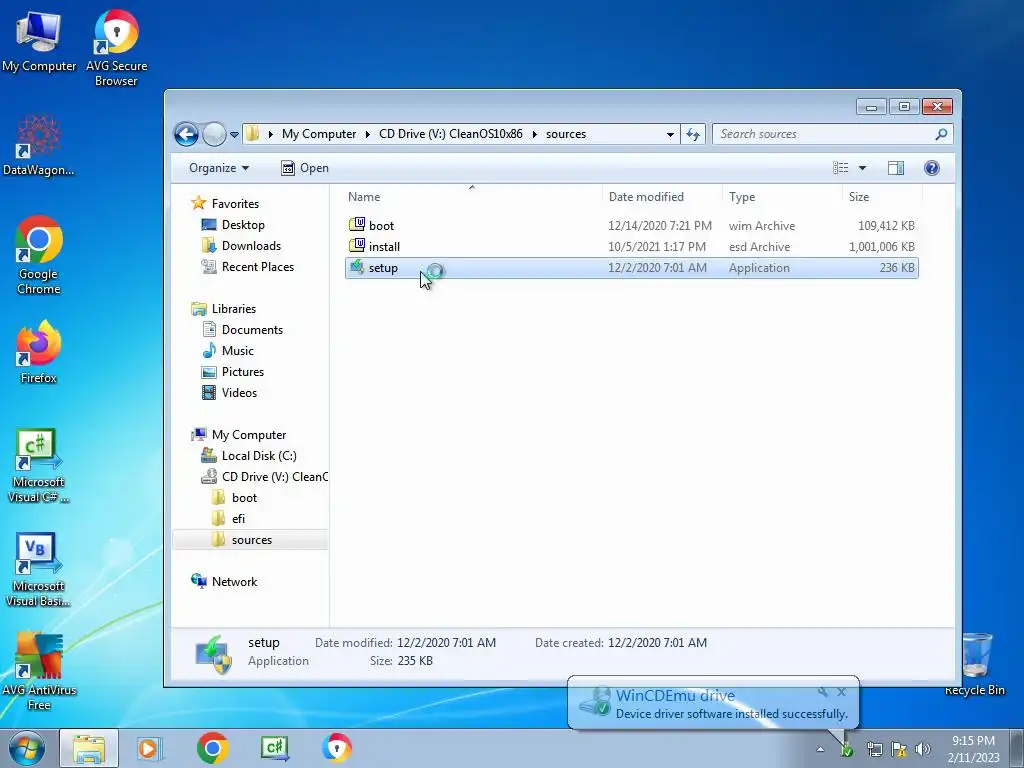This screenshot has height=768, width=1024.
Task: Change your view icon in toolbar
Action: [840, 168]
